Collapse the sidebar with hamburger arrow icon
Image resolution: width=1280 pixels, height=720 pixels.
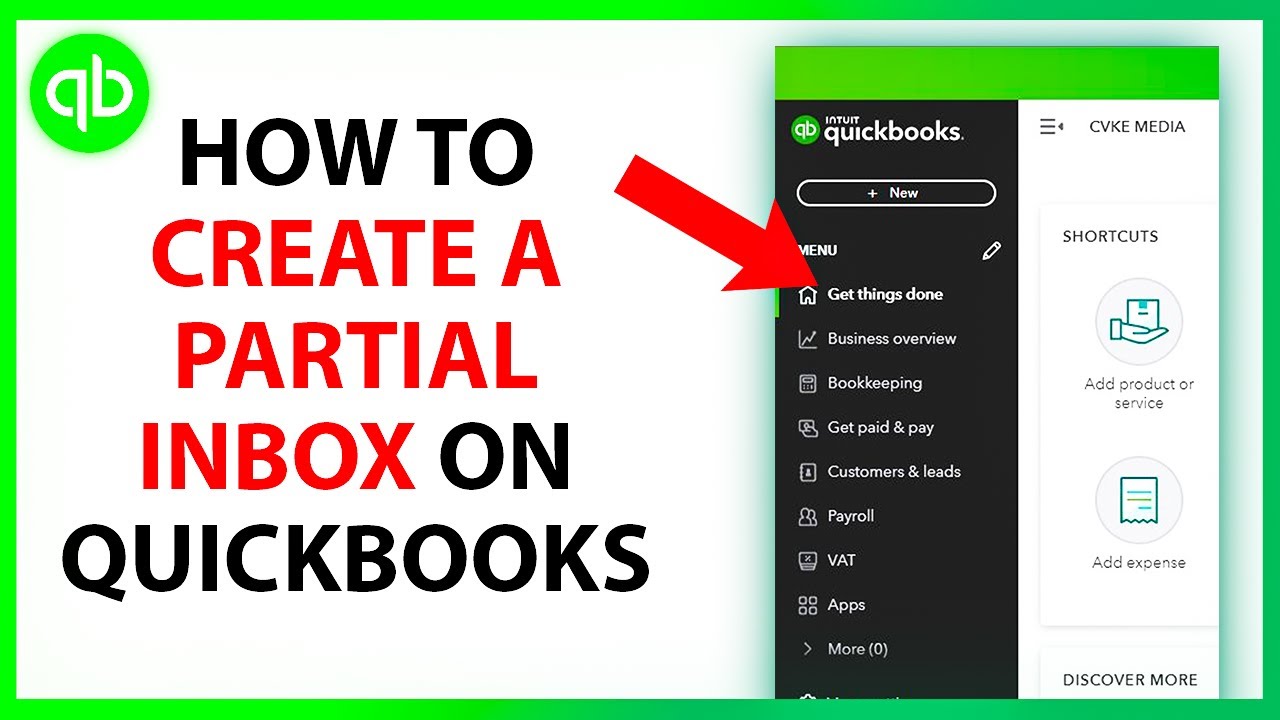[1051, 127]
